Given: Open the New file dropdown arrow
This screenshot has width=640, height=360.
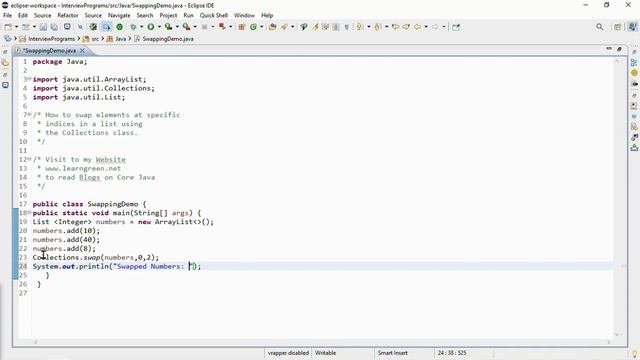Looking at the screenshot, I should pos(17,27).
